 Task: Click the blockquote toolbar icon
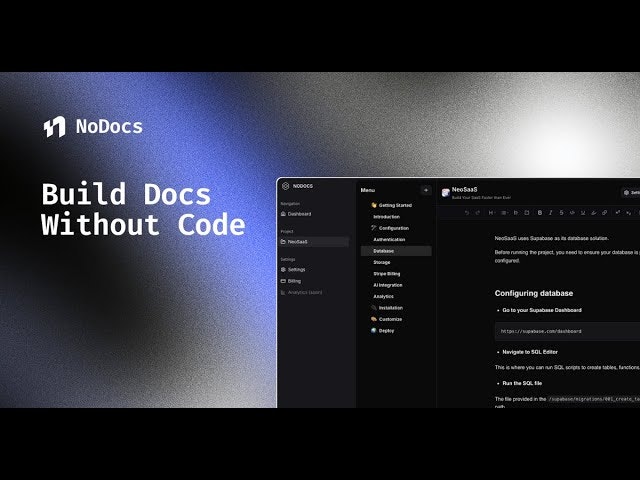click(516, 213)
